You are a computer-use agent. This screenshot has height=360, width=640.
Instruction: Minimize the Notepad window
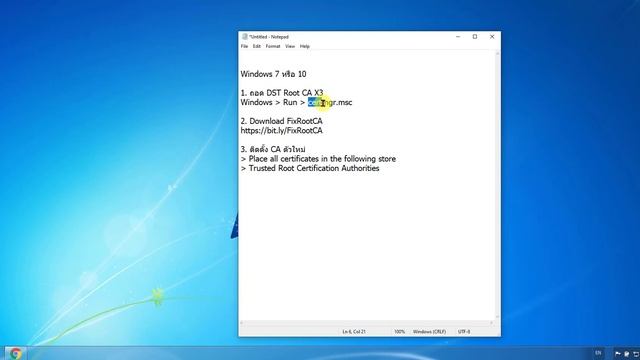click(x=458, y=37)
